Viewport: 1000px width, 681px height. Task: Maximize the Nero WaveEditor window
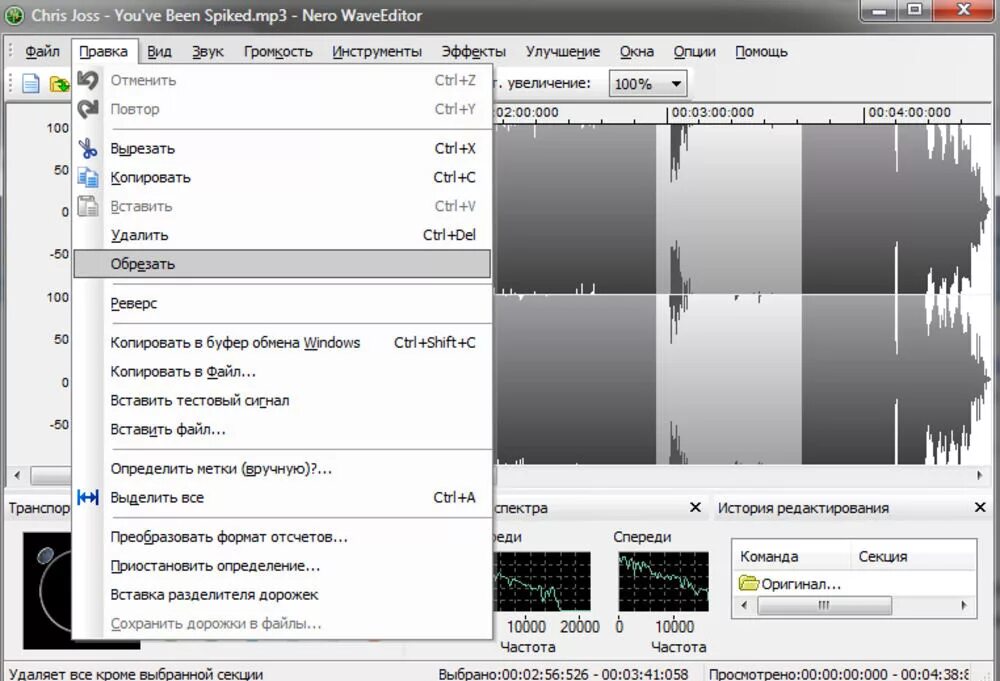[915, 11]
